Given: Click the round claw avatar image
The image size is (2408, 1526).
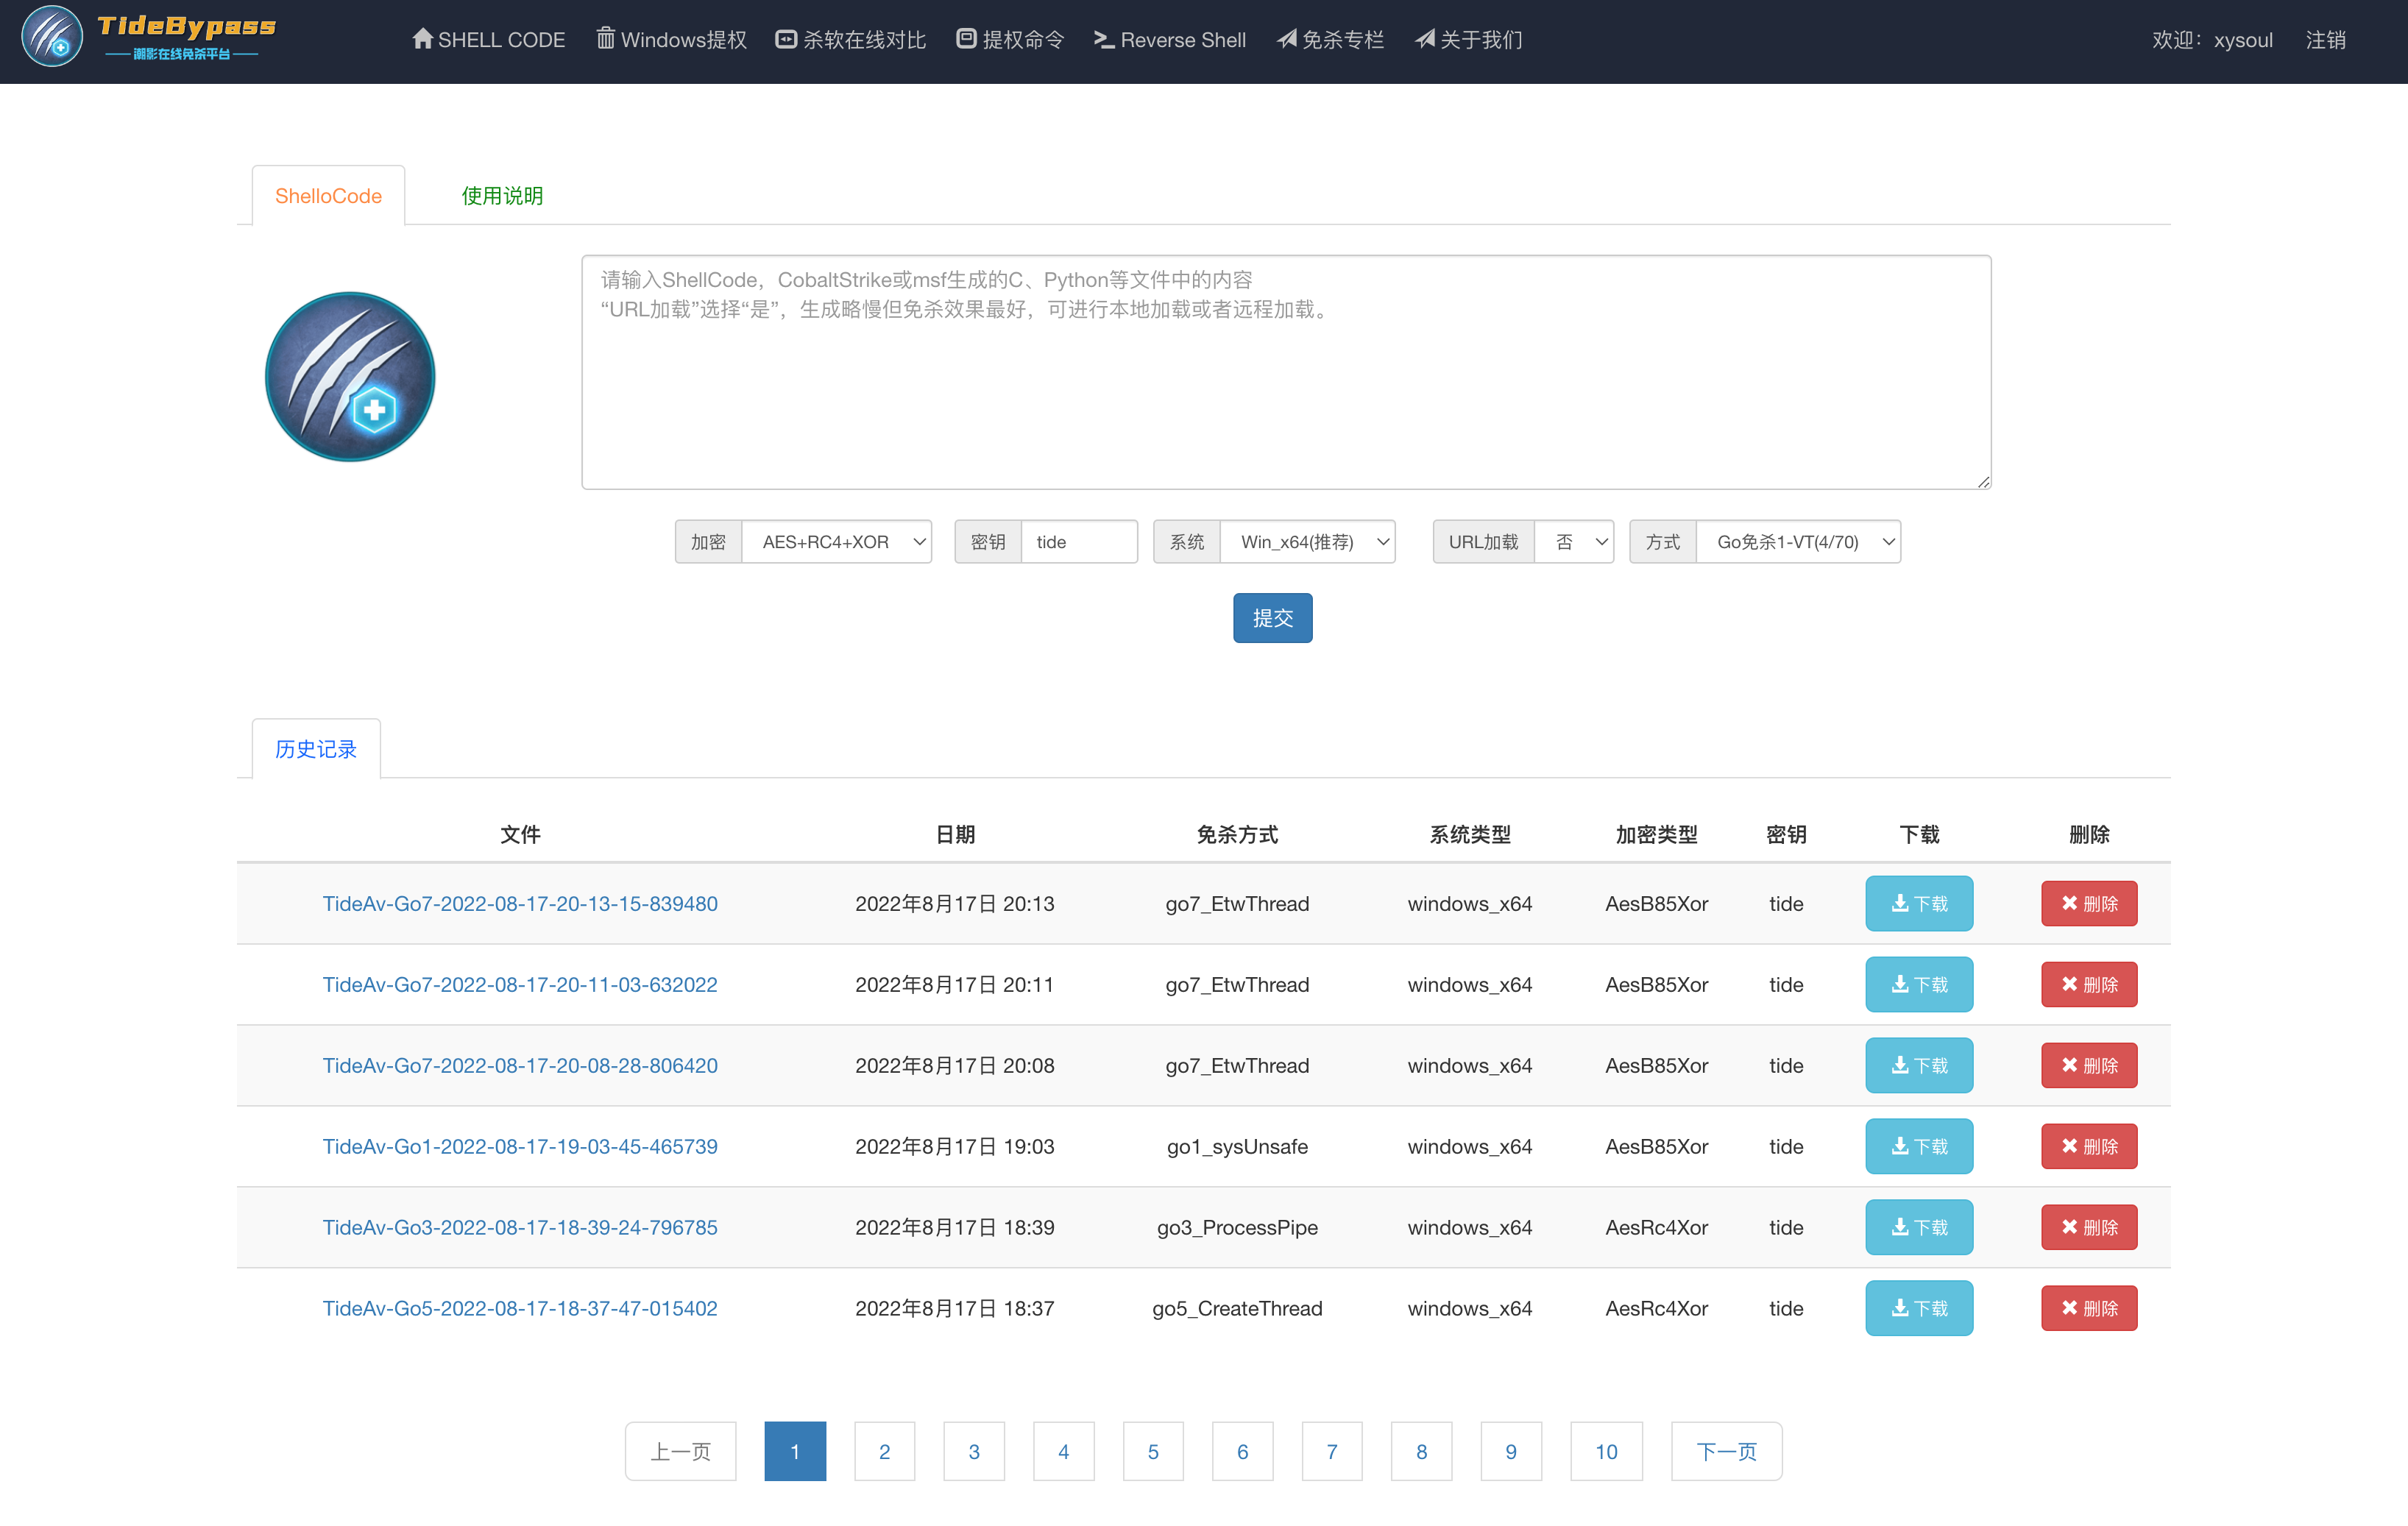Looking at the screenshot, I should pyautogui.click(x=350, y=377).
